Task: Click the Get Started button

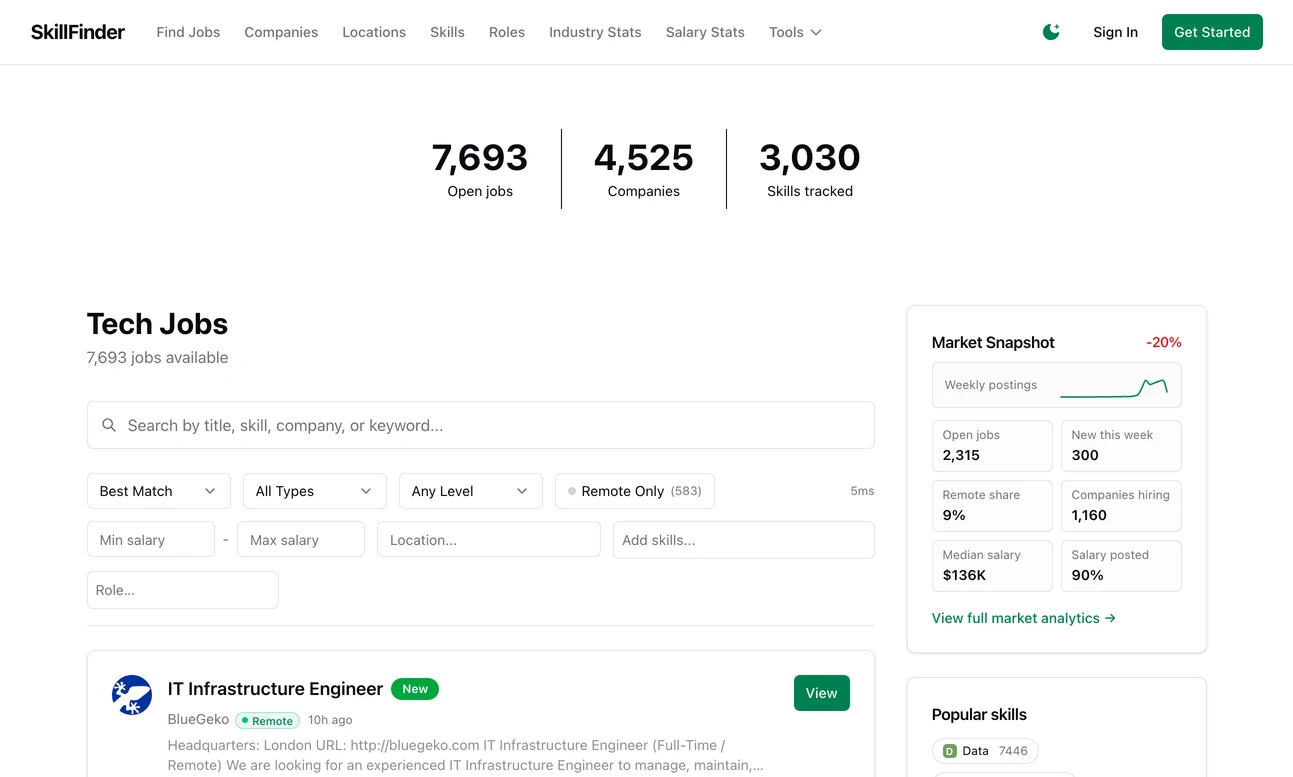Action: coord(1212,32)
